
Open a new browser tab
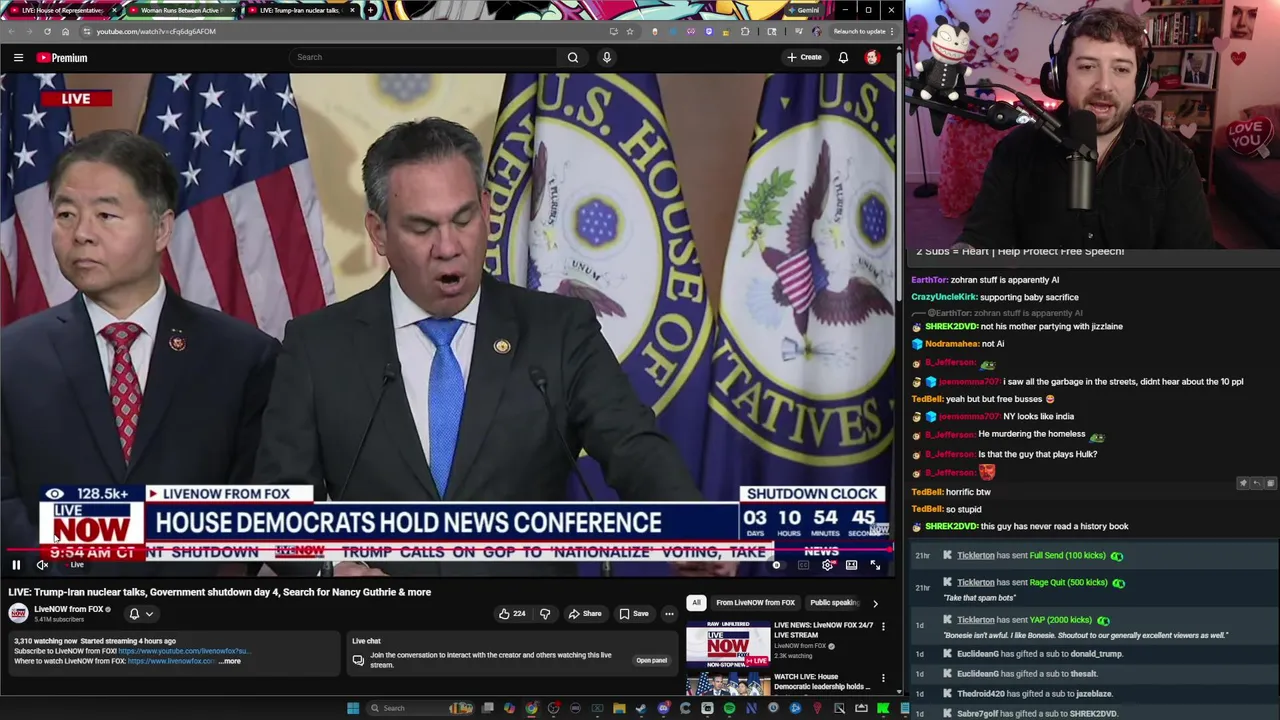point(371,10)
